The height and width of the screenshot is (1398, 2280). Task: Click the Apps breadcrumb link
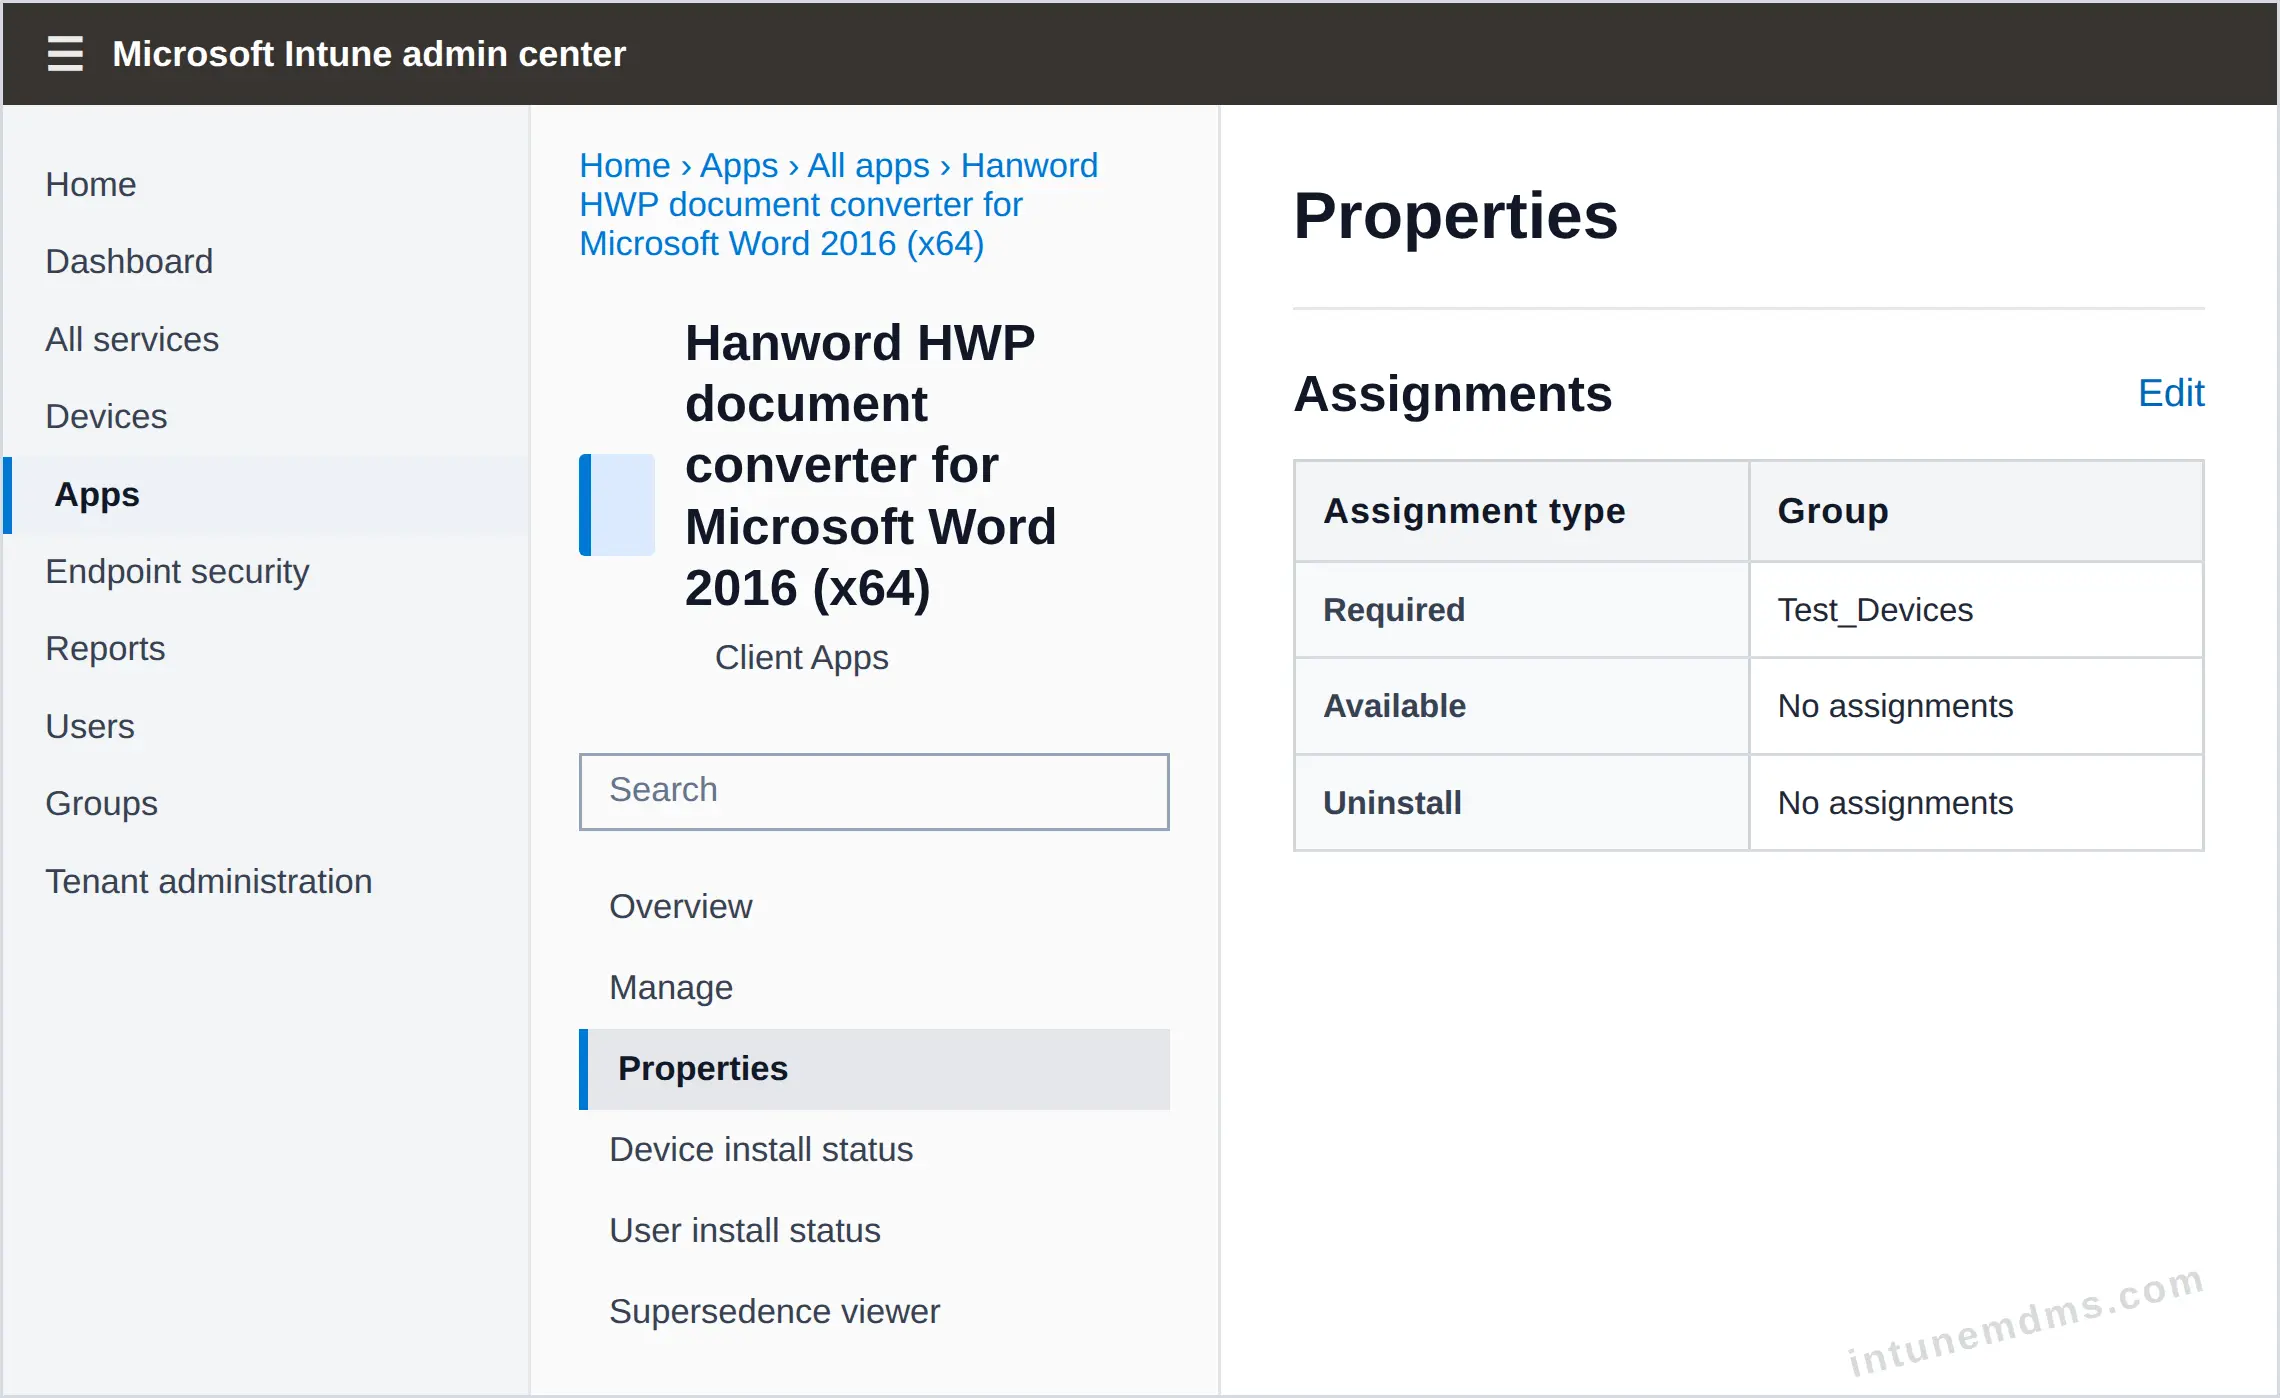pyautogui.click(x=739, y=165)
